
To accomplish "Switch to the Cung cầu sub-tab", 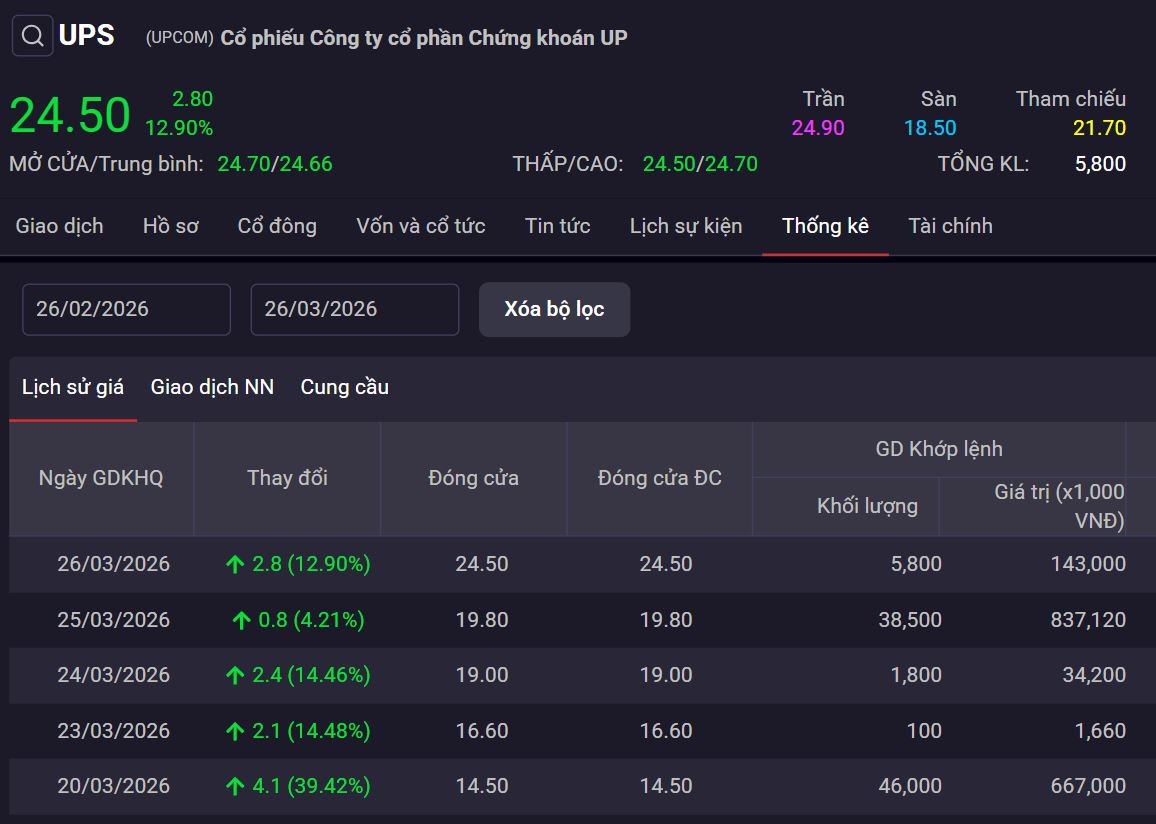I will pos(344,387).
